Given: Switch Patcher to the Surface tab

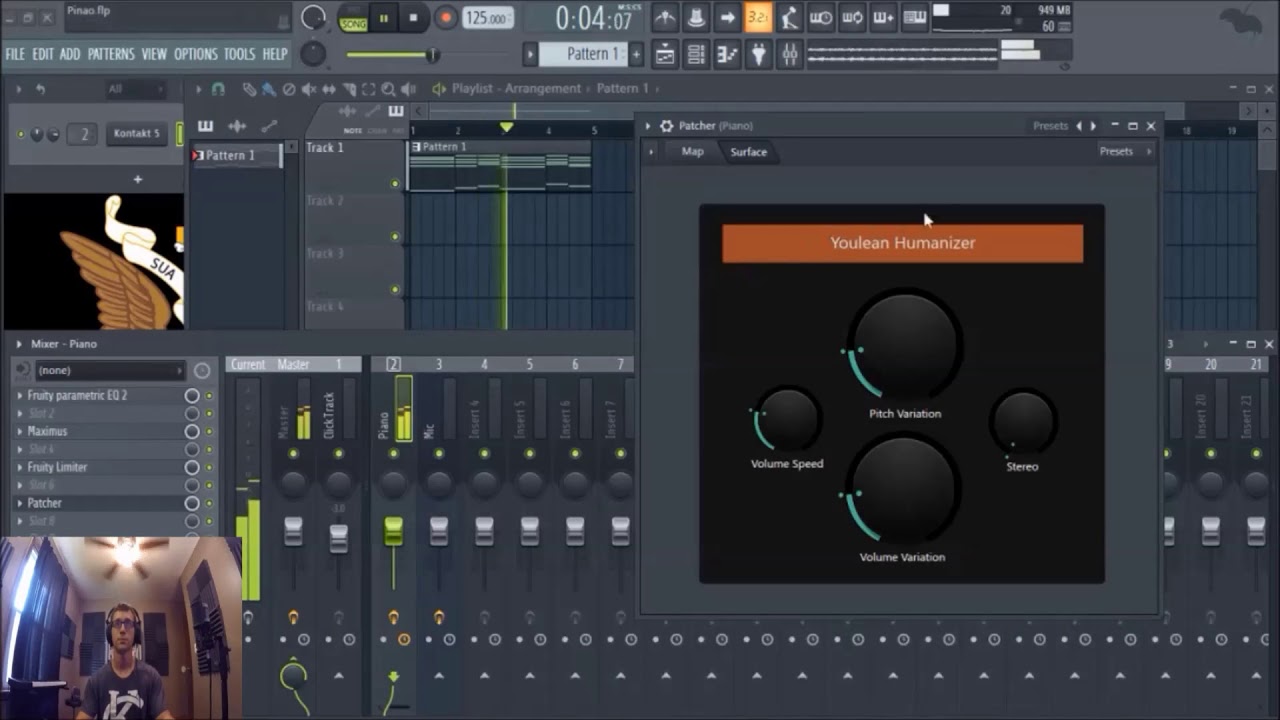Looking at the screenshot, I should pyautogui.click(x=748, y=152).
